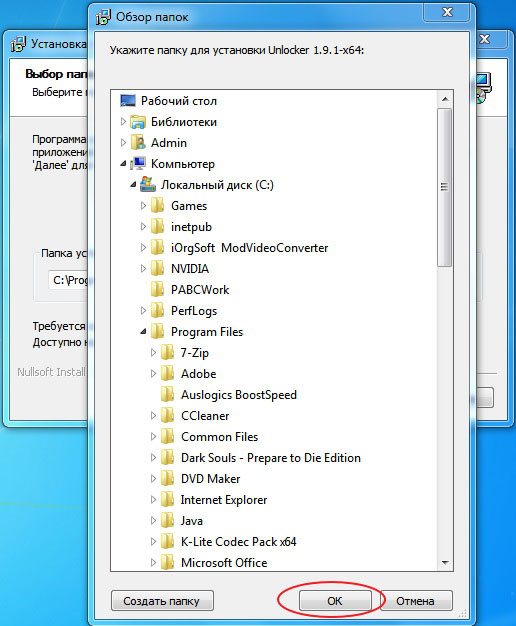Click the Библиотеки libraries icon

click(x=138, y=122)
